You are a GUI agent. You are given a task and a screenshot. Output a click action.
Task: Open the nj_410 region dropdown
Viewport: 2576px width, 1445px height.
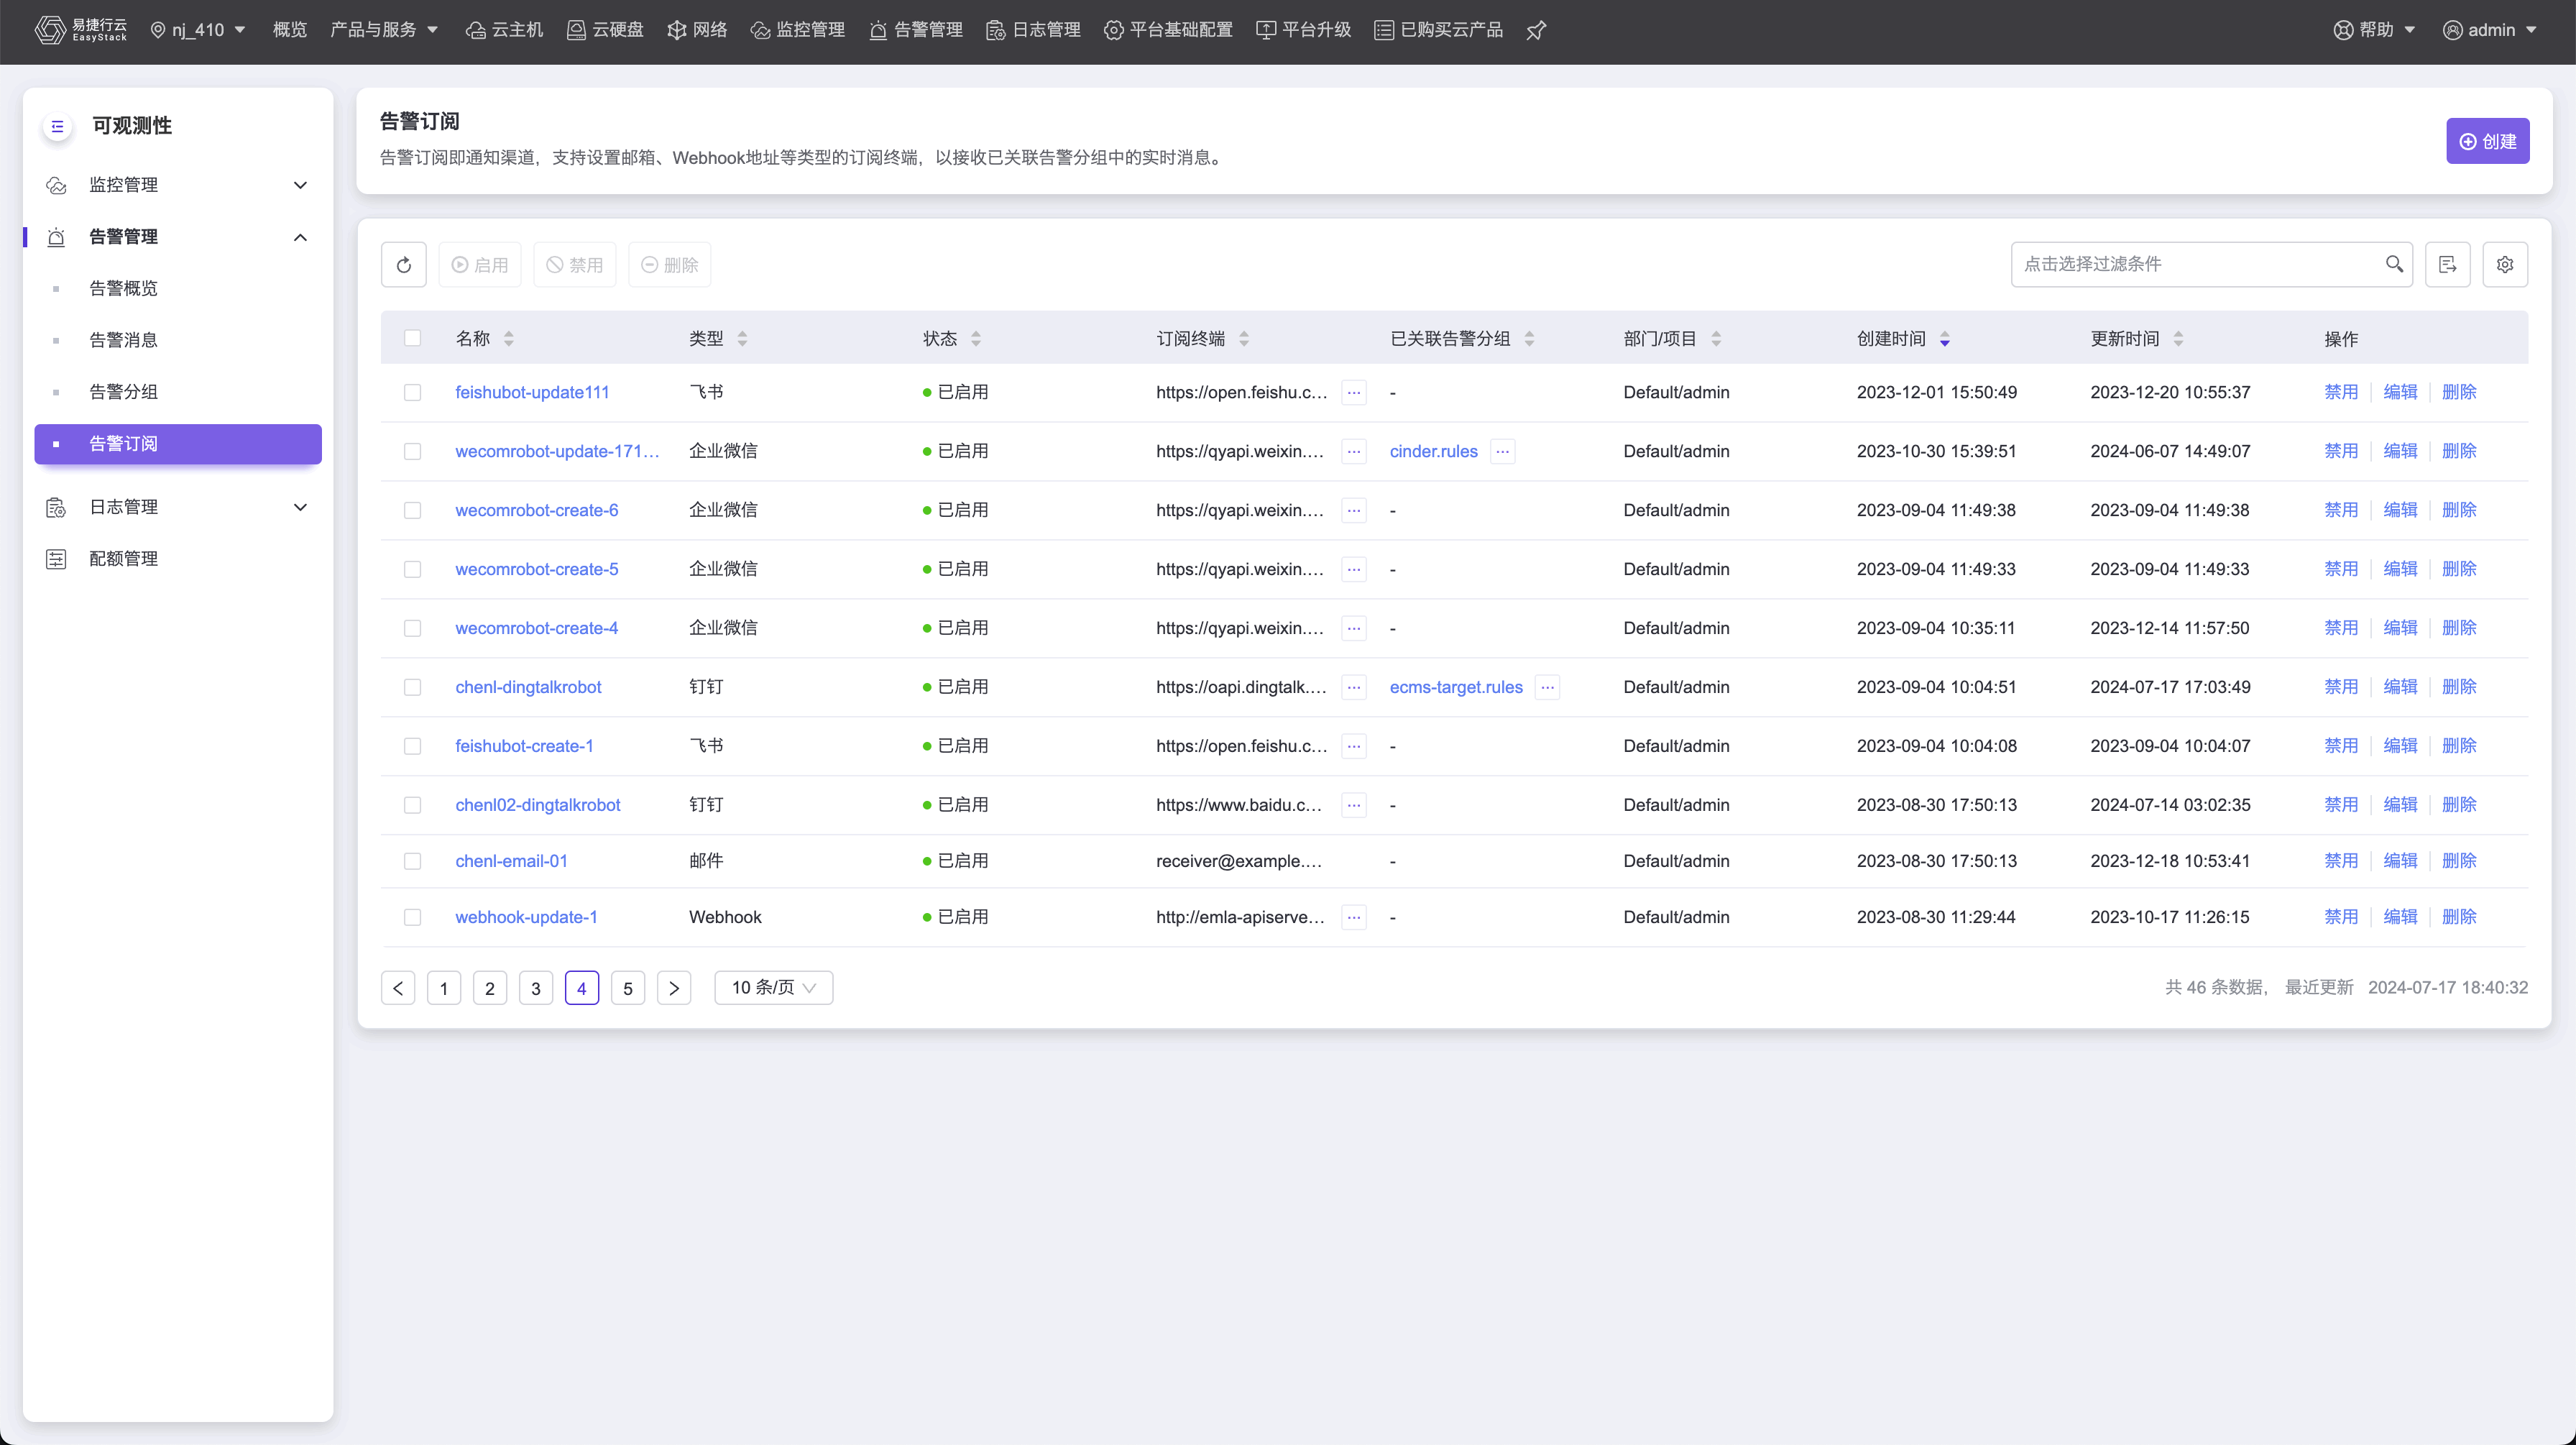pyautogui.click(x=198, y=30)
